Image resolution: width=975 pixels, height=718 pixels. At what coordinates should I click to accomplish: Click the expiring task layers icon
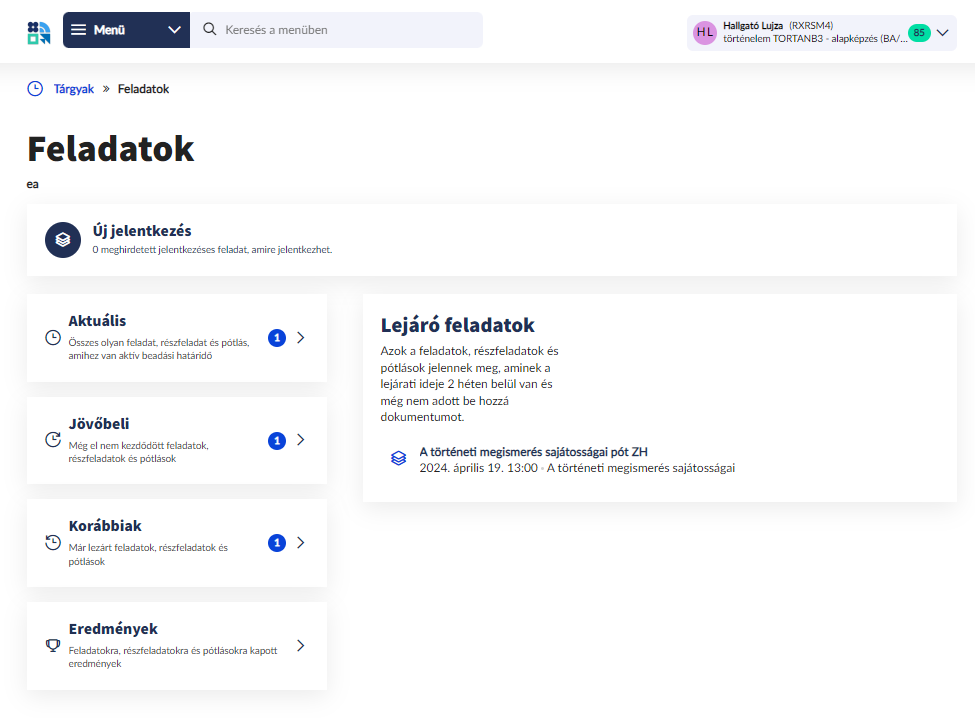coord(398,458)
